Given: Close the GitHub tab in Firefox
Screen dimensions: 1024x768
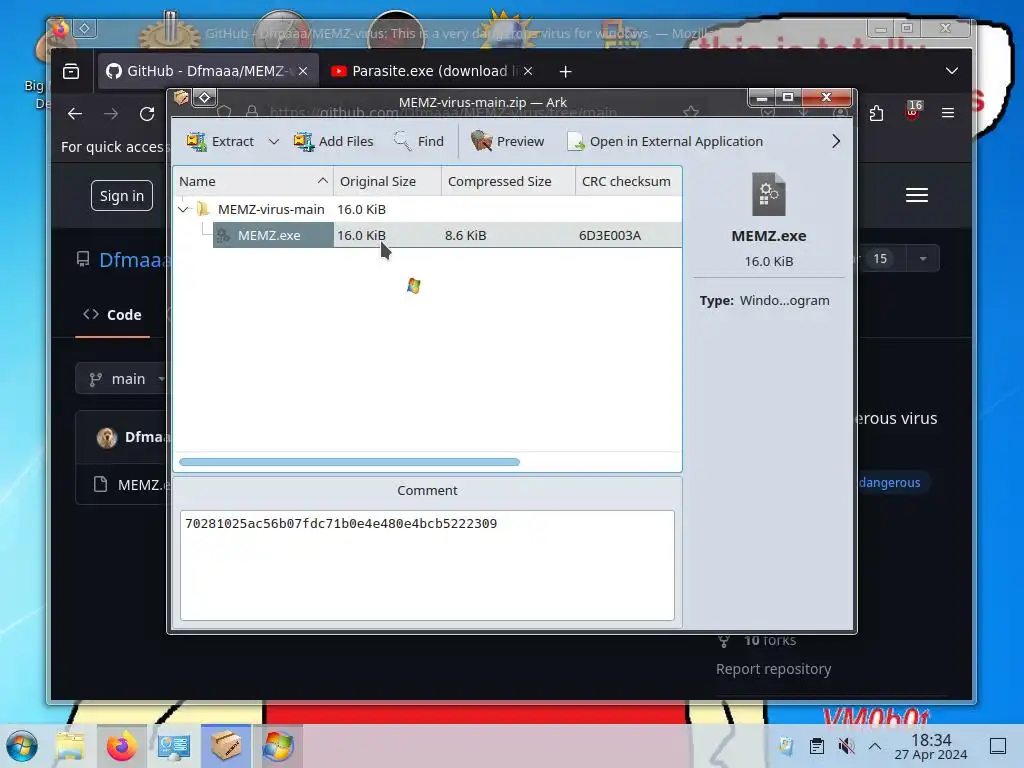Looking at the screenshot, I should pos(303,71).
